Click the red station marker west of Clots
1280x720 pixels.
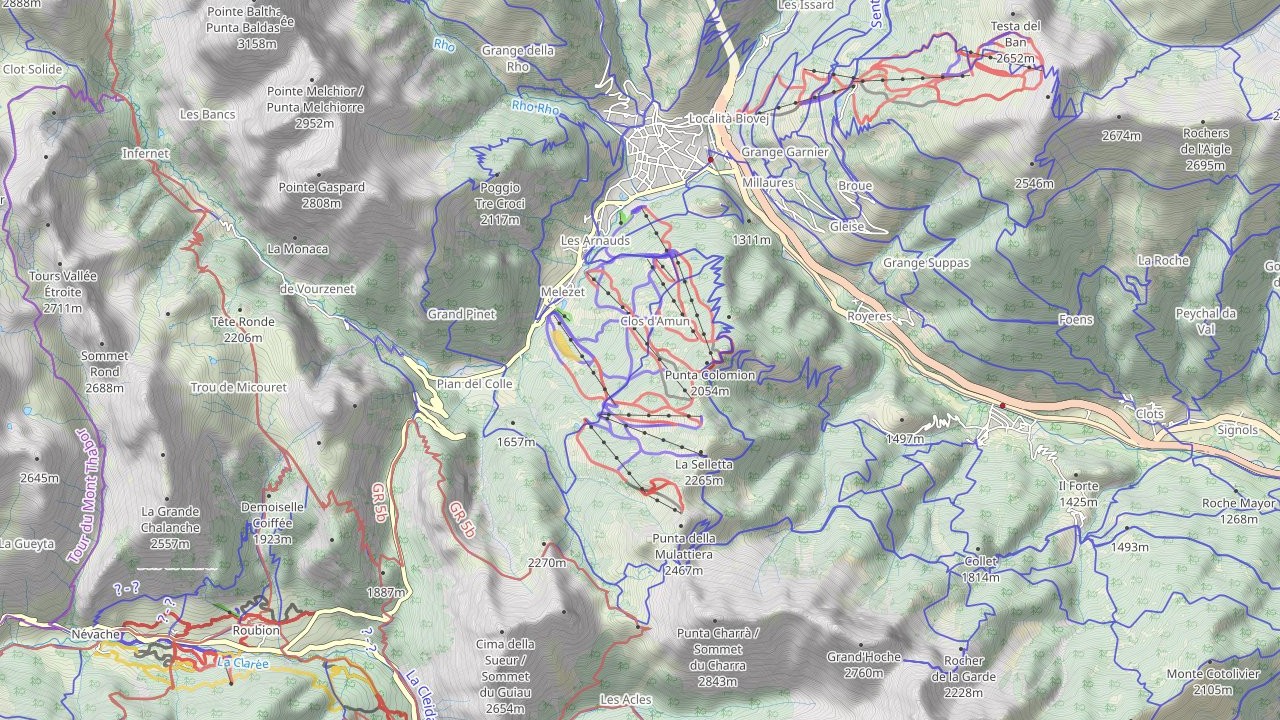pos(1002,405)
